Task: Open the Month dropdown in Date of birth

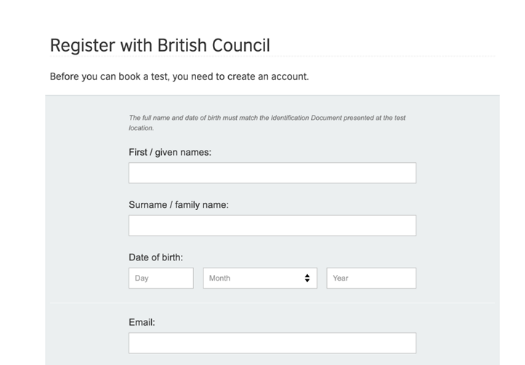Action: 260,278
